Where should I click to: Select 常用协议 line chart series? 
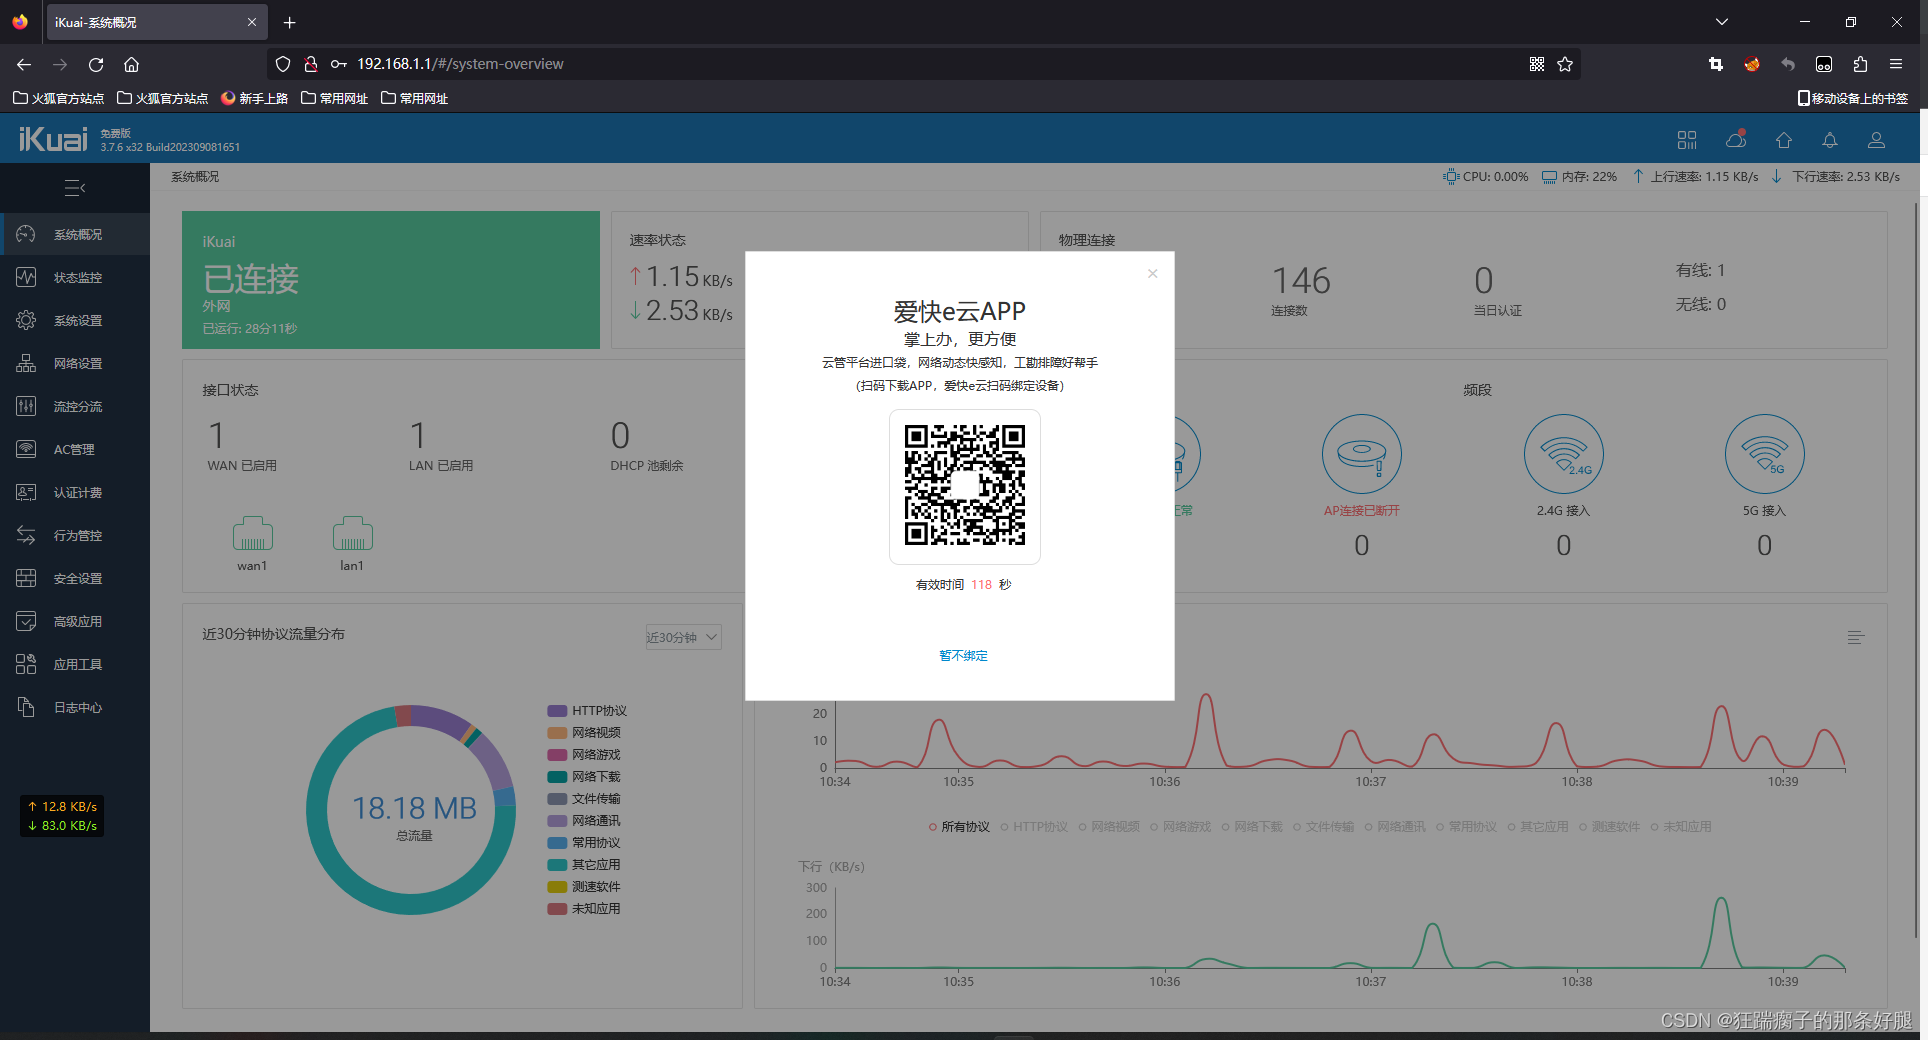pyautogui.click(x=1467, y=827)
